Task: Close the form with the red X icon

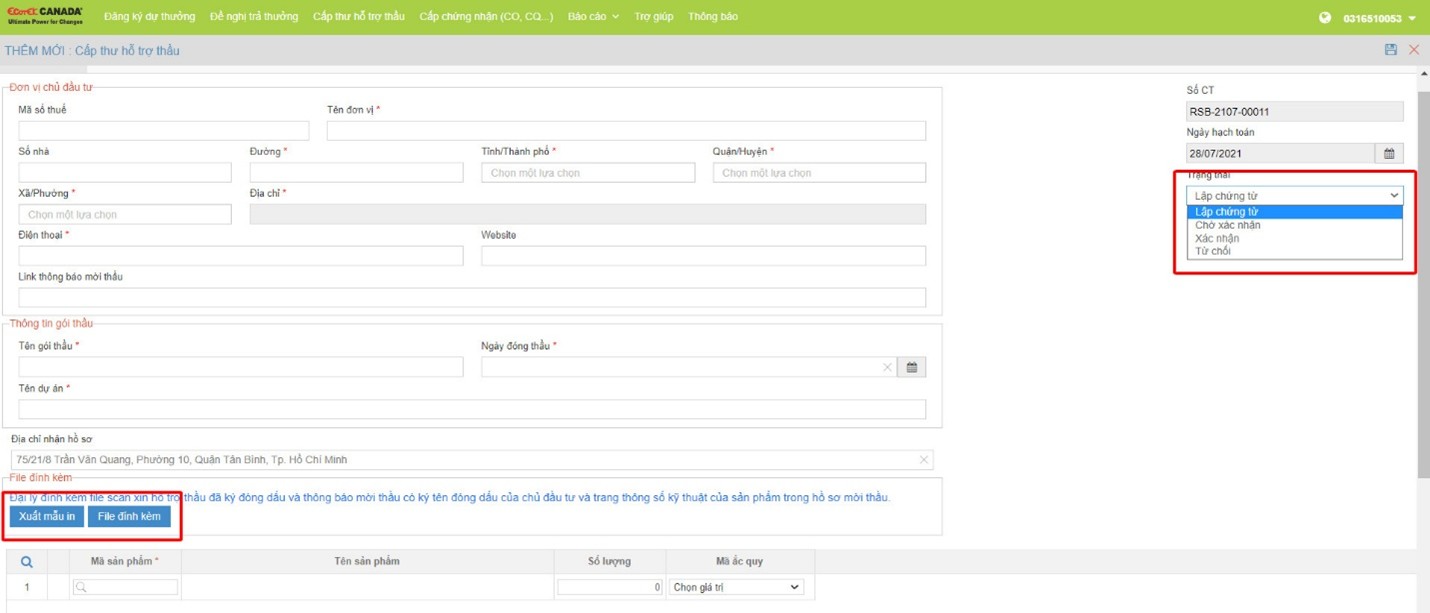Action: [1414, 50]
